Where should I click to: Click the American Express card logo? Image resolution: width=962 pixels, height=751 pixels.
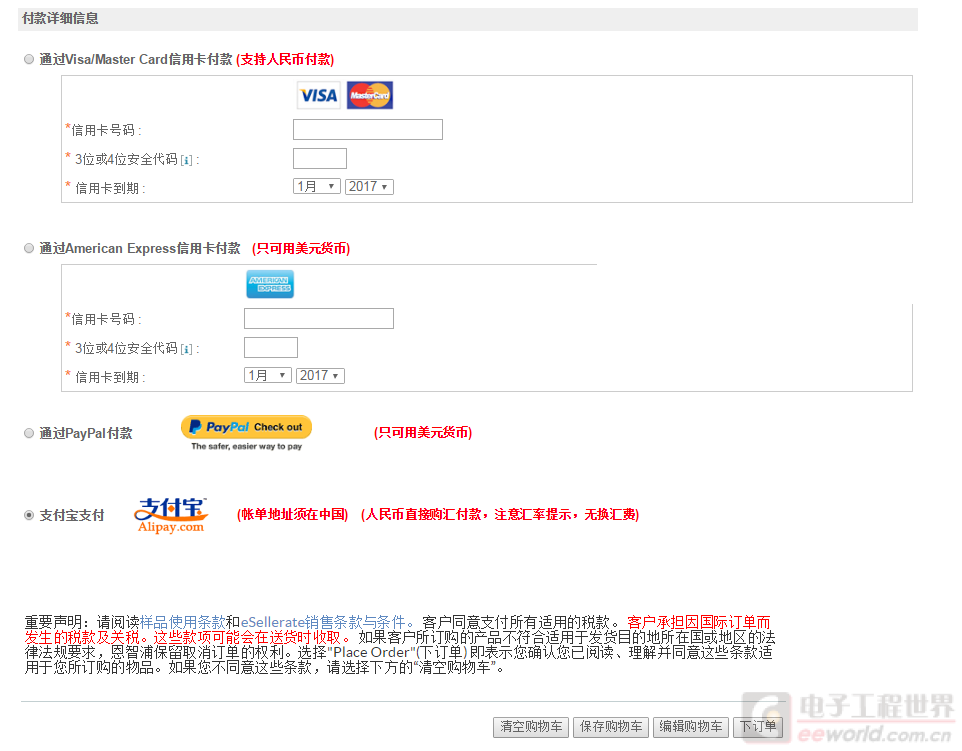pyautogui.click(x=270, y=284)
